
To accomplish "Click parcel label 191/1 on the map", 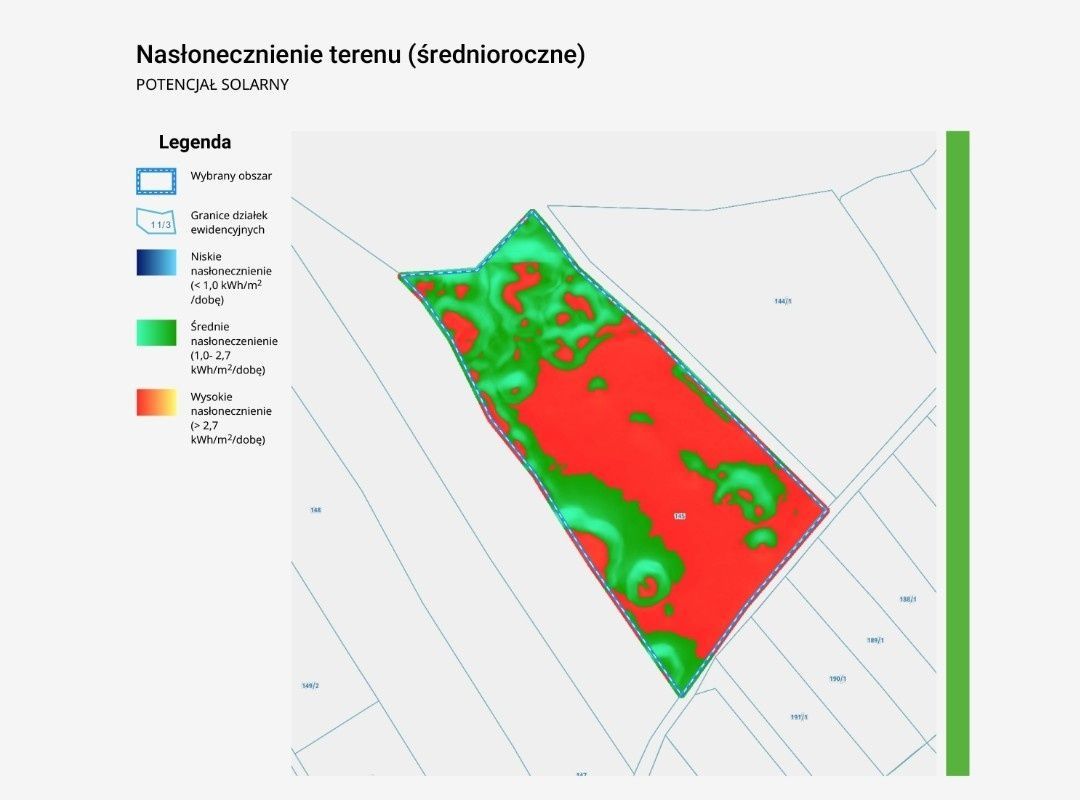I will pyautogui.click(x=799, y=717).
